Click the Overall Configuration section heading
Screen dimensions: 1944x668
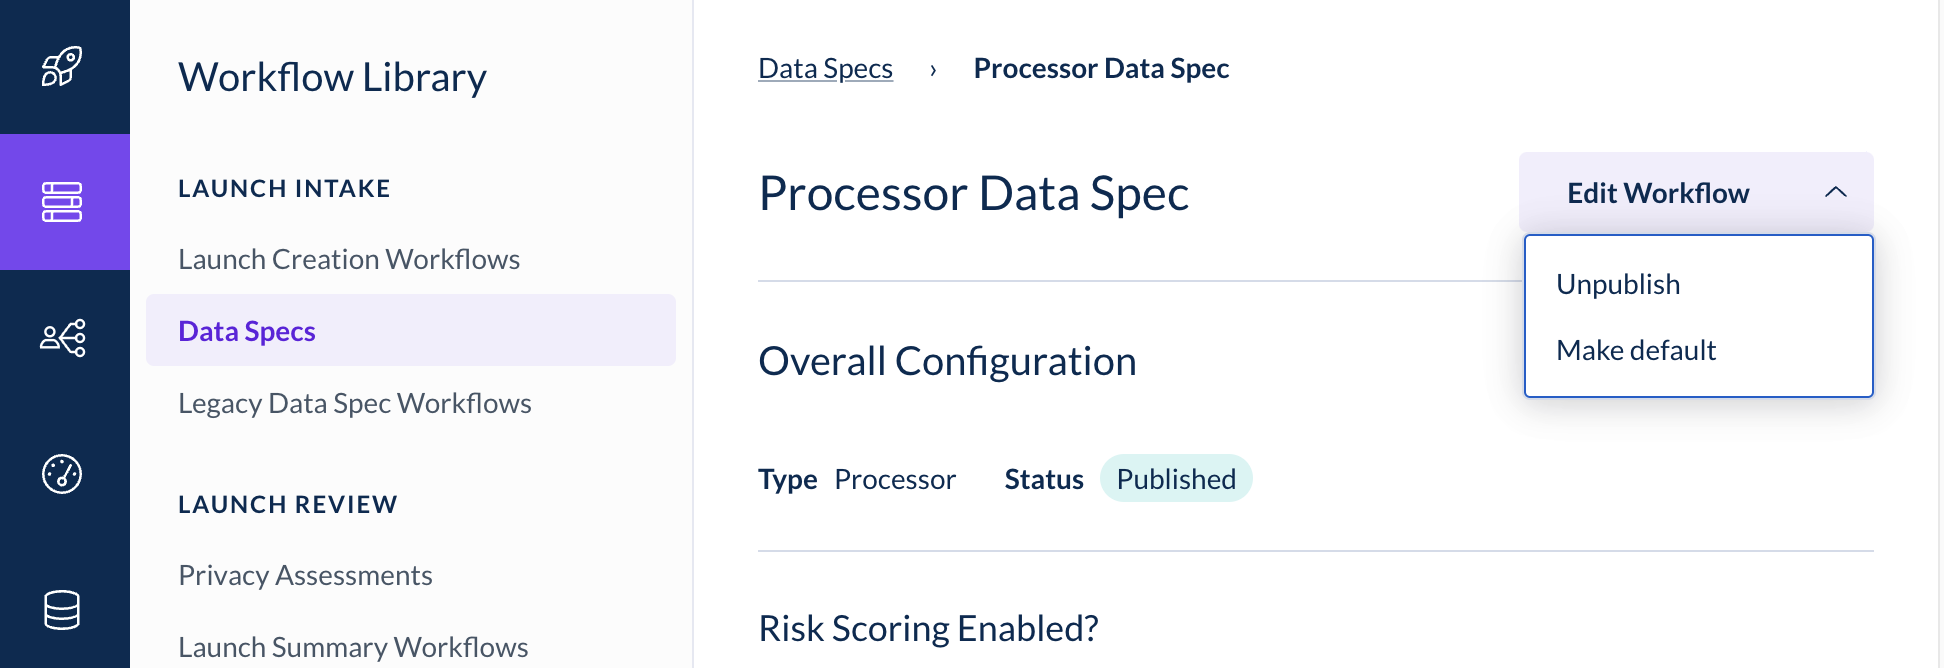point(947,361)
